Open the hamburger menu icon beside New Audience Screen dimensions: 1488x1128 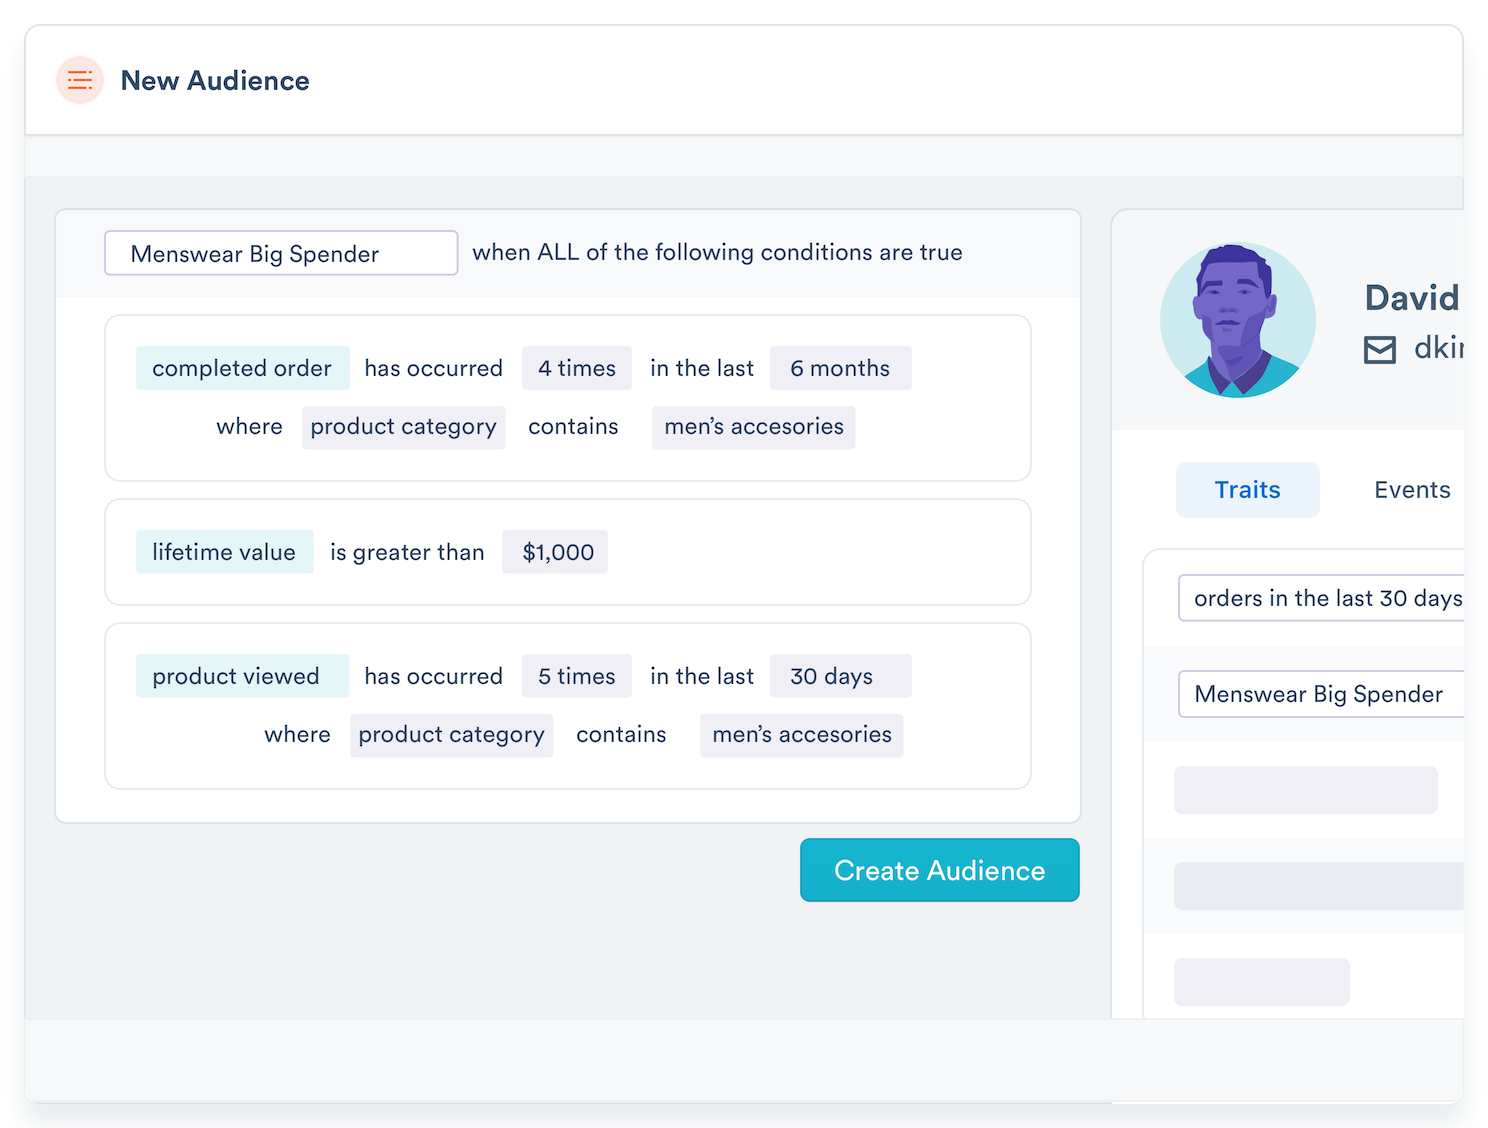[80, 80]
